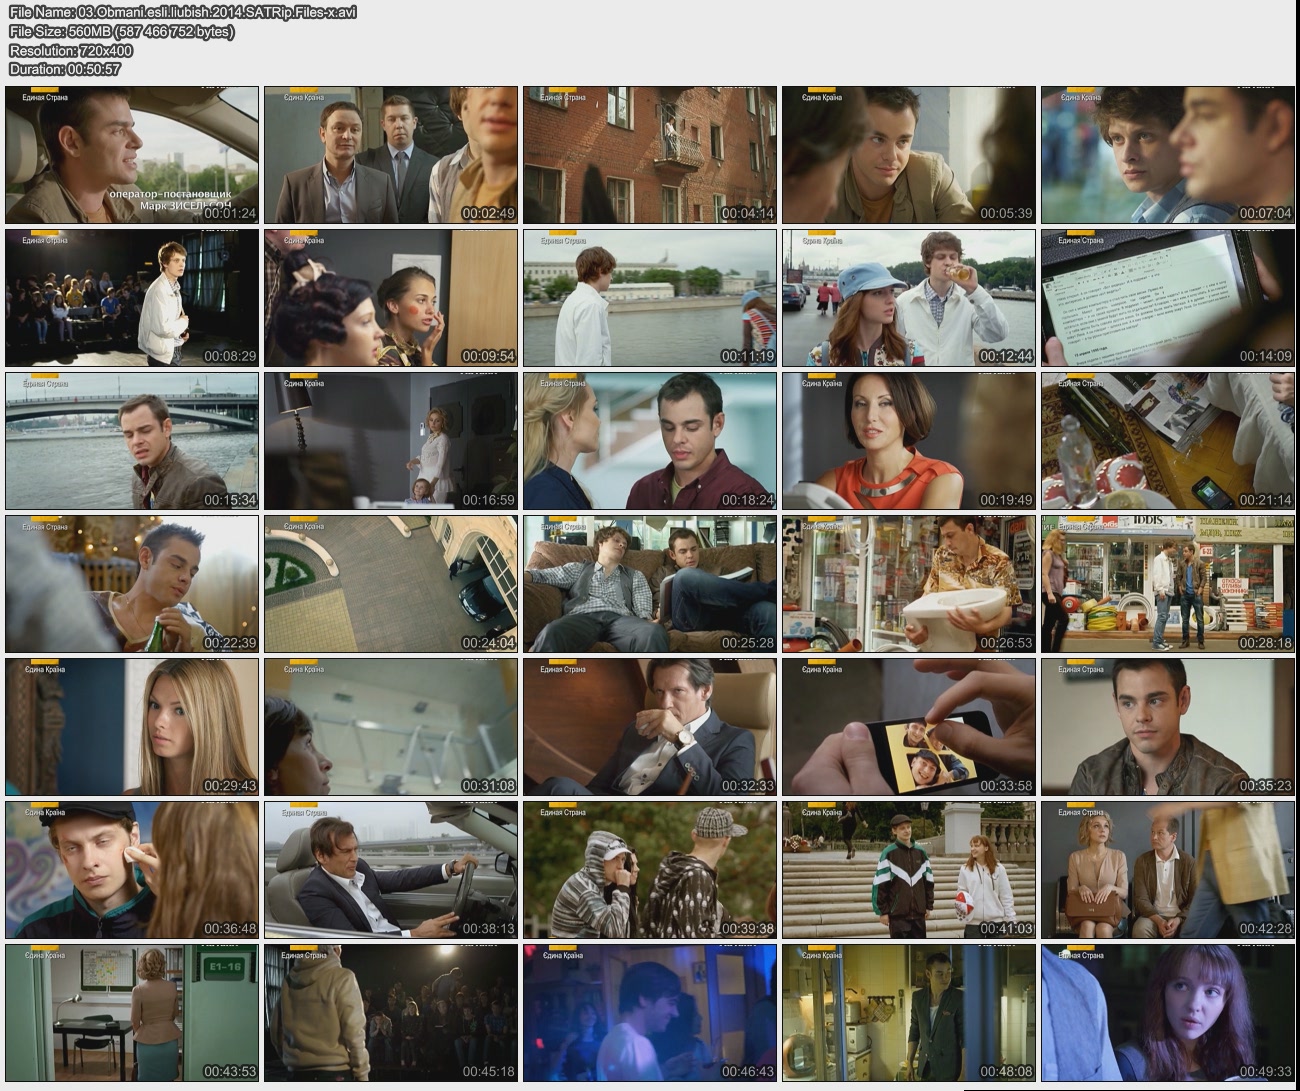Click the stairs tracksuit scene at 00:41:03
This screenshot has width=1300, height=1091.
(909, 870)
